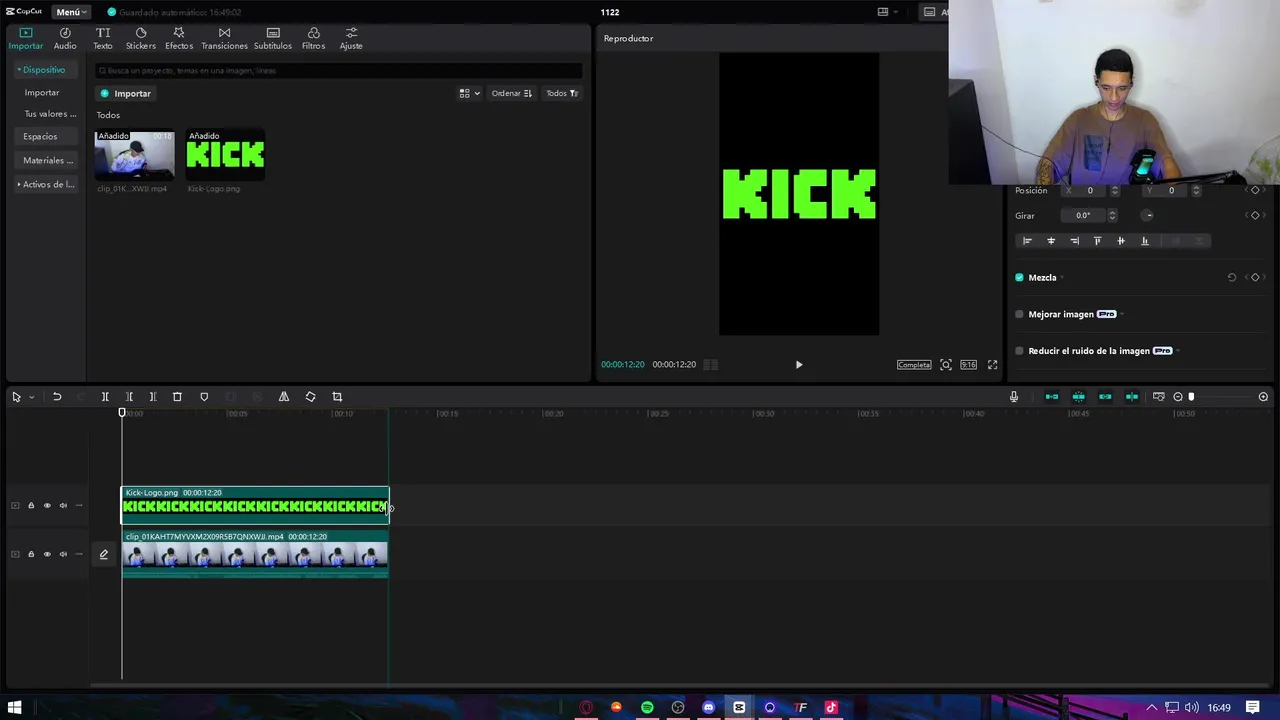Toggle the timeline clip linkage
Image resolution: width=1280 pixels, height=720 pixels.
pos(1105,397)
